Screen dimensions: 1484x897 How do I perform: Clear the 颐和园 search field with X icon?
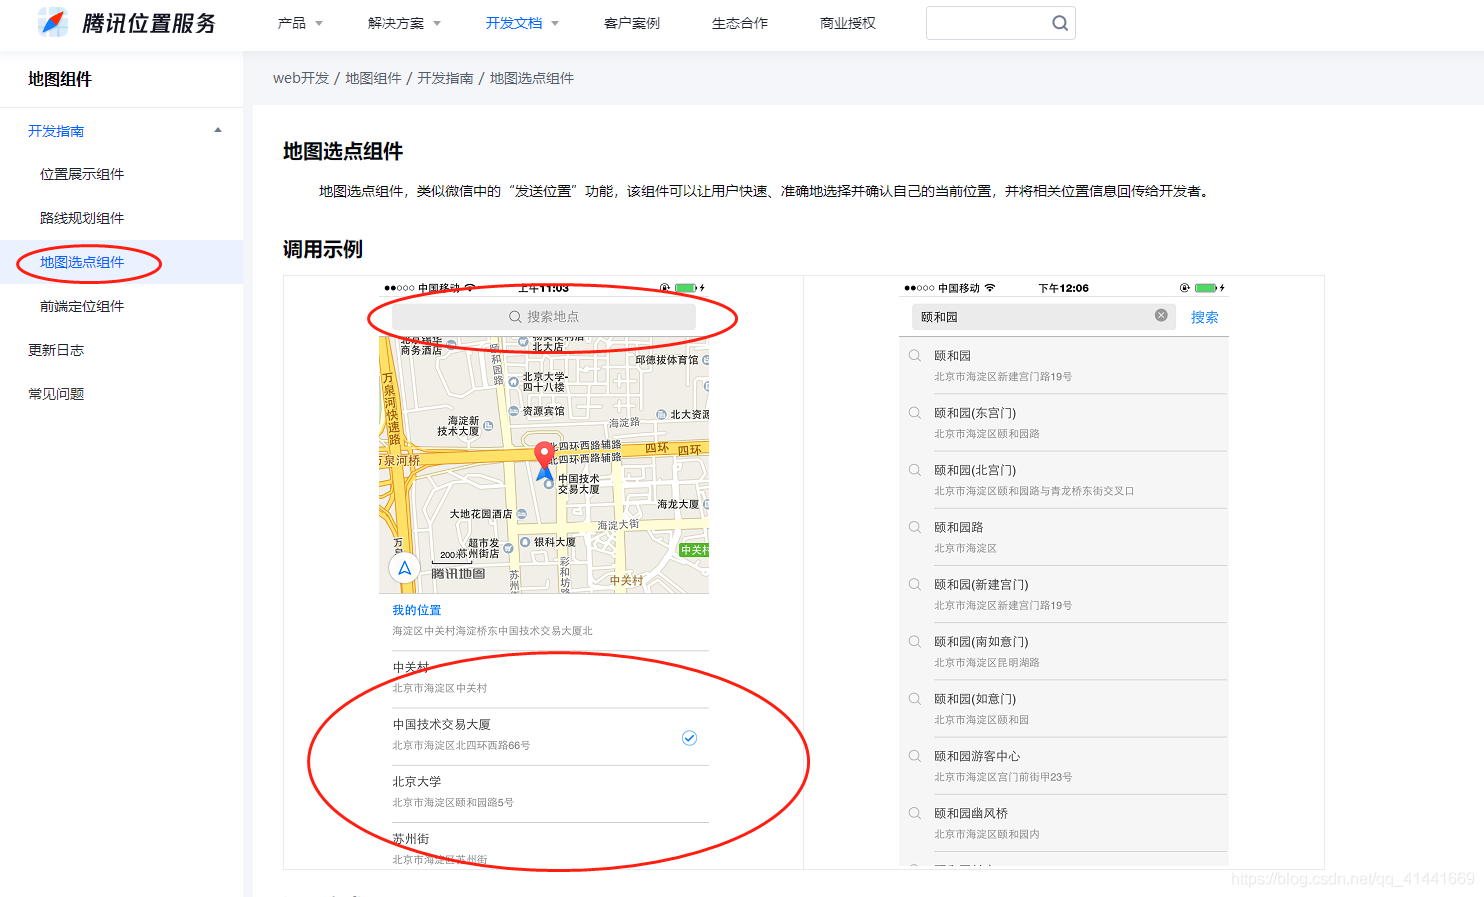[1161, 315]
